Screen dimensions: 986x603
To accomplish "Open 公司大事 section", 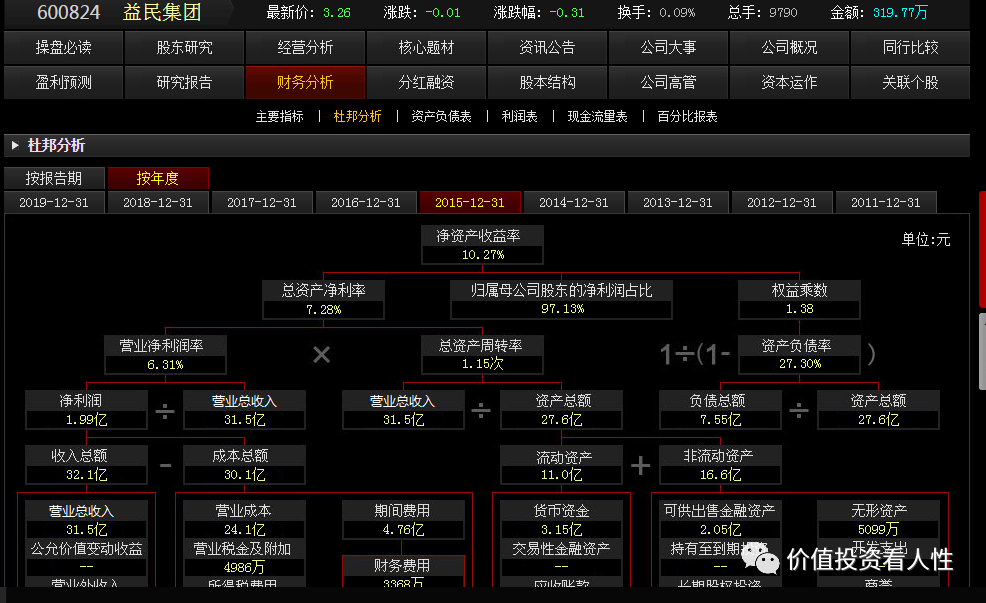I will (x=668, y=47).
